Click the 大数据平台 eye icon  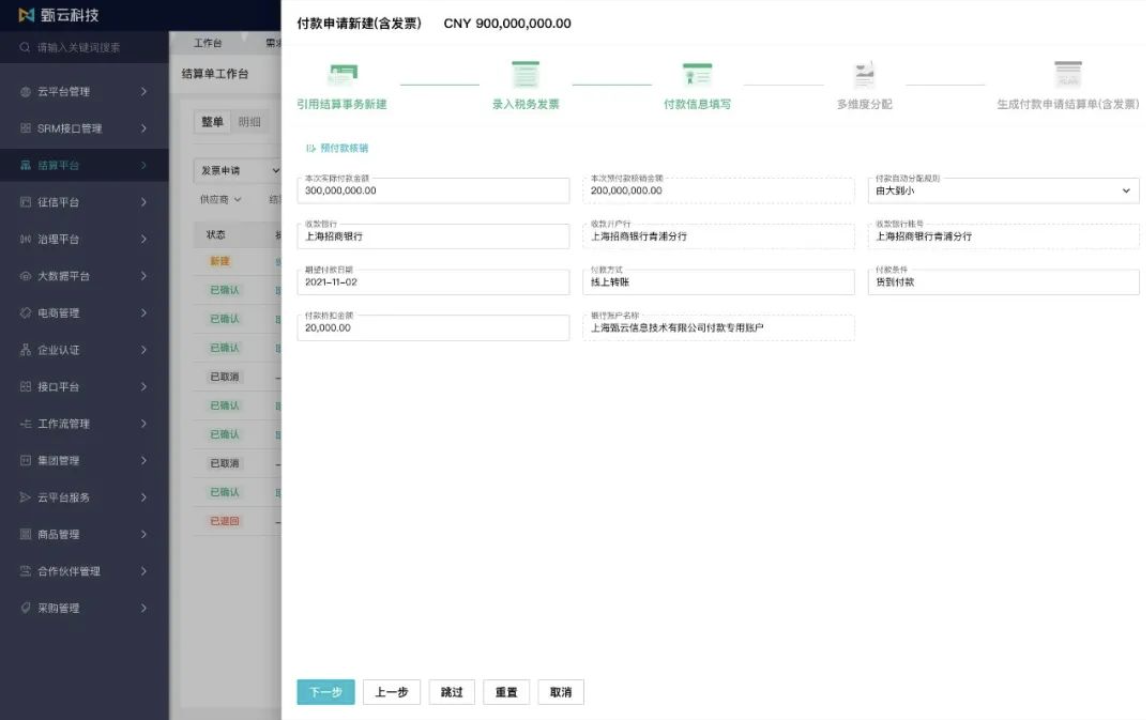click(x=26, y=276)
